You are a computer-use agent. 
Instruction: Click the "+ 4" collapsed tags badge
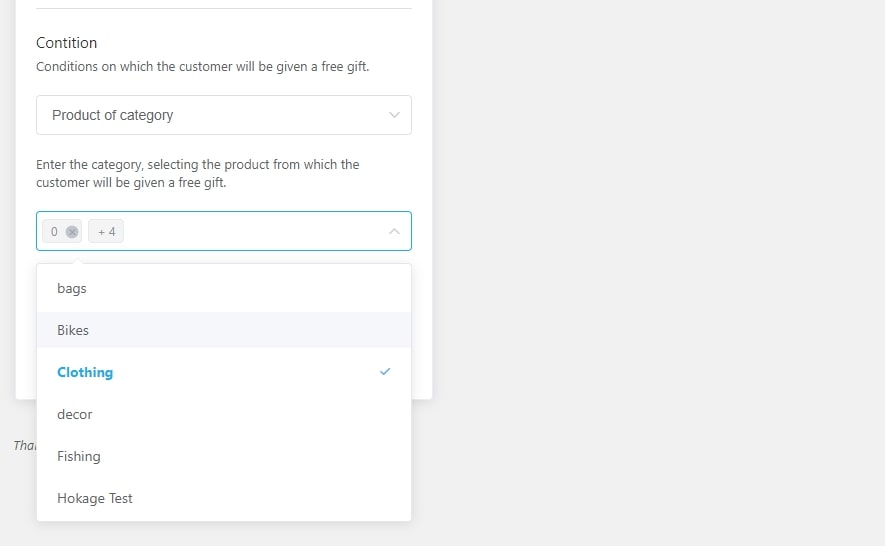[x=106, y=232]
